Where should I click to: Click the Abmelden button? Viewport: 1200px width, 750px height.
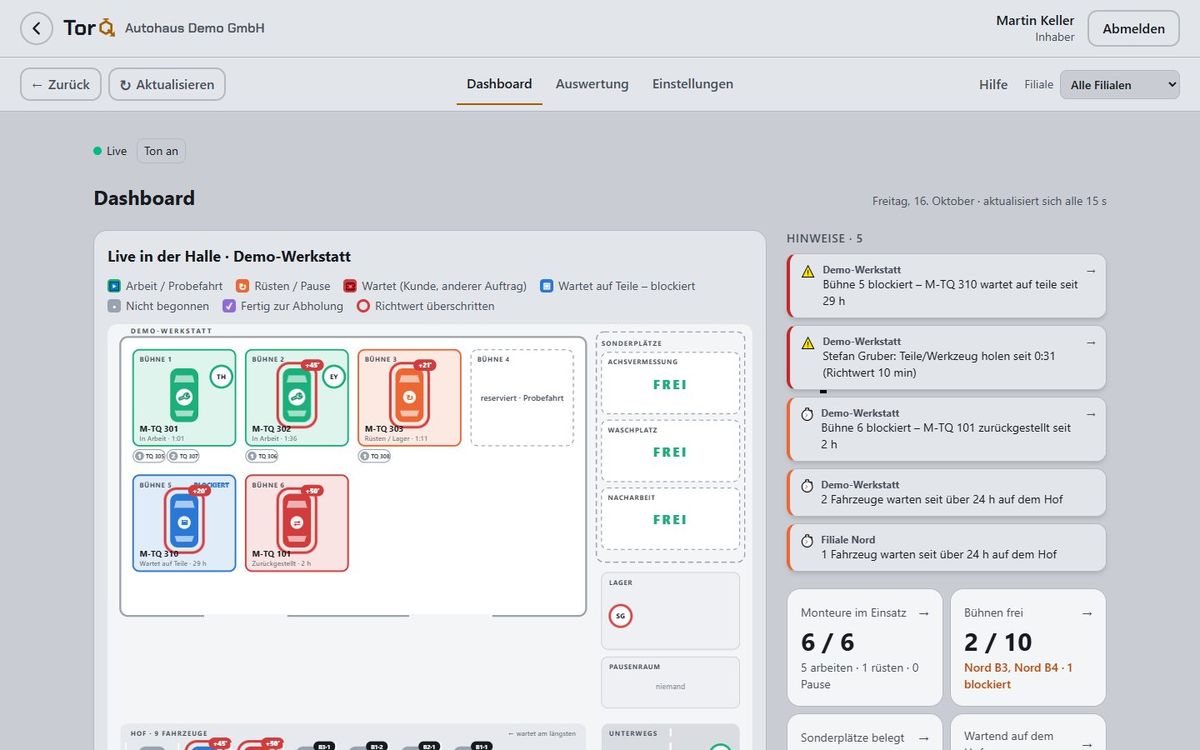pyautogui.click(x=1134, y=29)
